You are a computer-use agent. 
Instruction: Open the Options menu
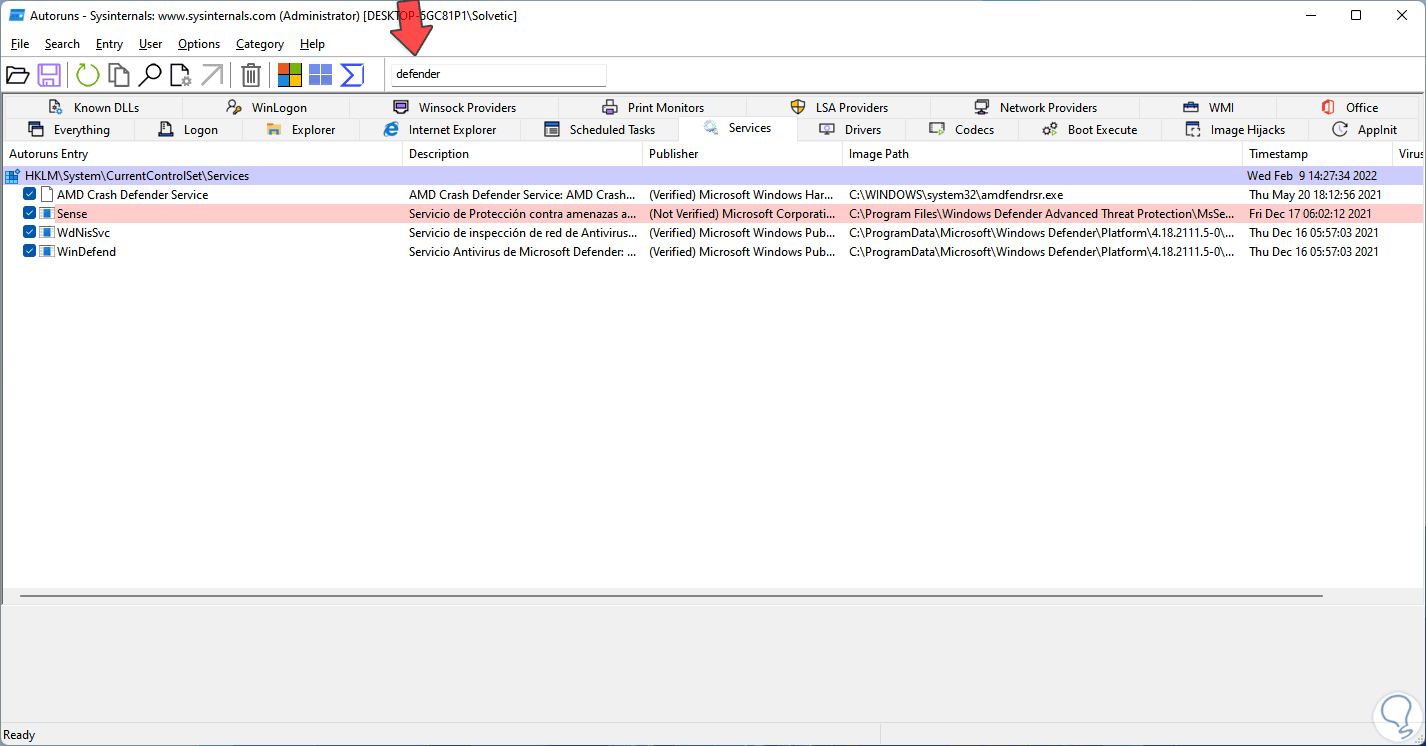point(199,44)
